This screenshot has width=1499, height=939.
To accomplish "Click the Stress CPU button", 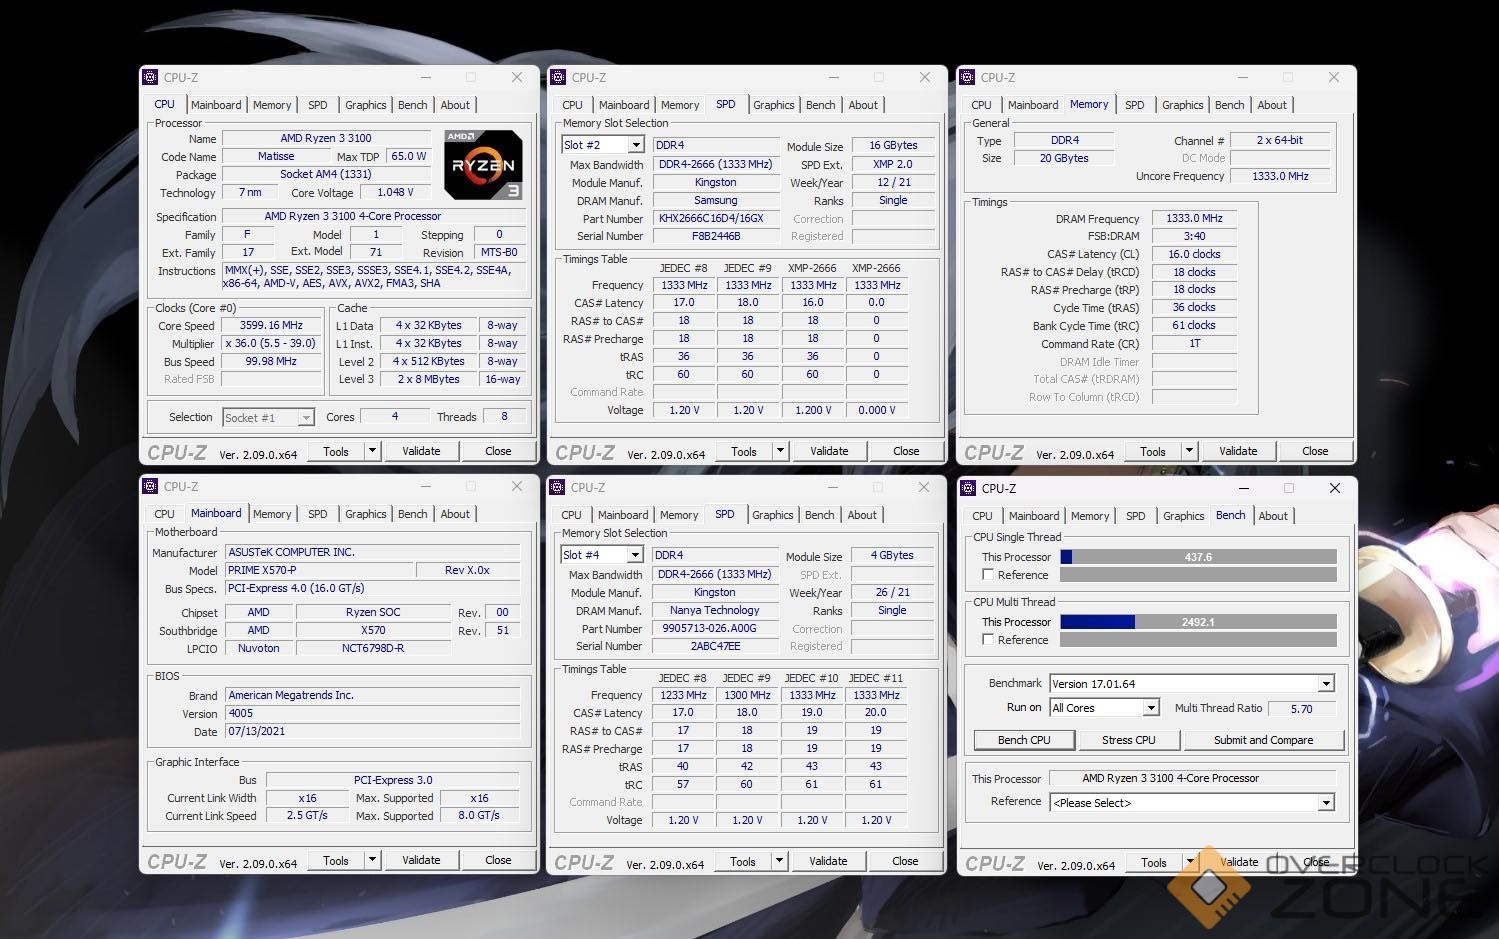I will coord(1129,740).
